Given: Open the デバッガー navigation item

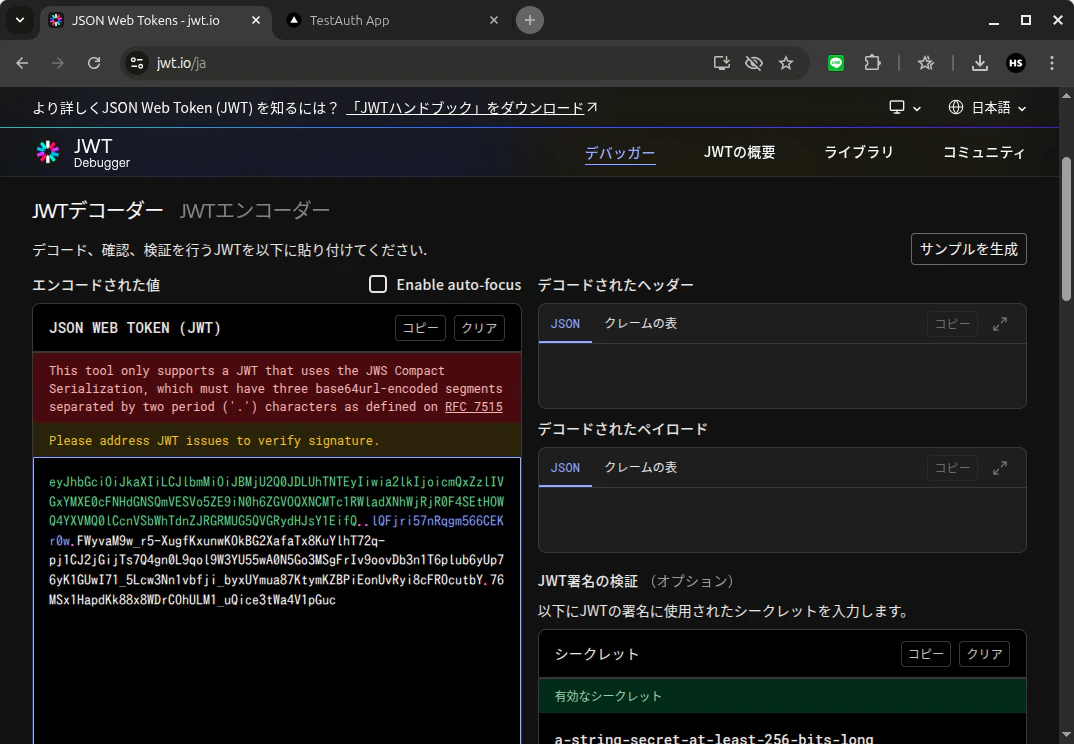Looking at the screenshot, I should 620,153.
